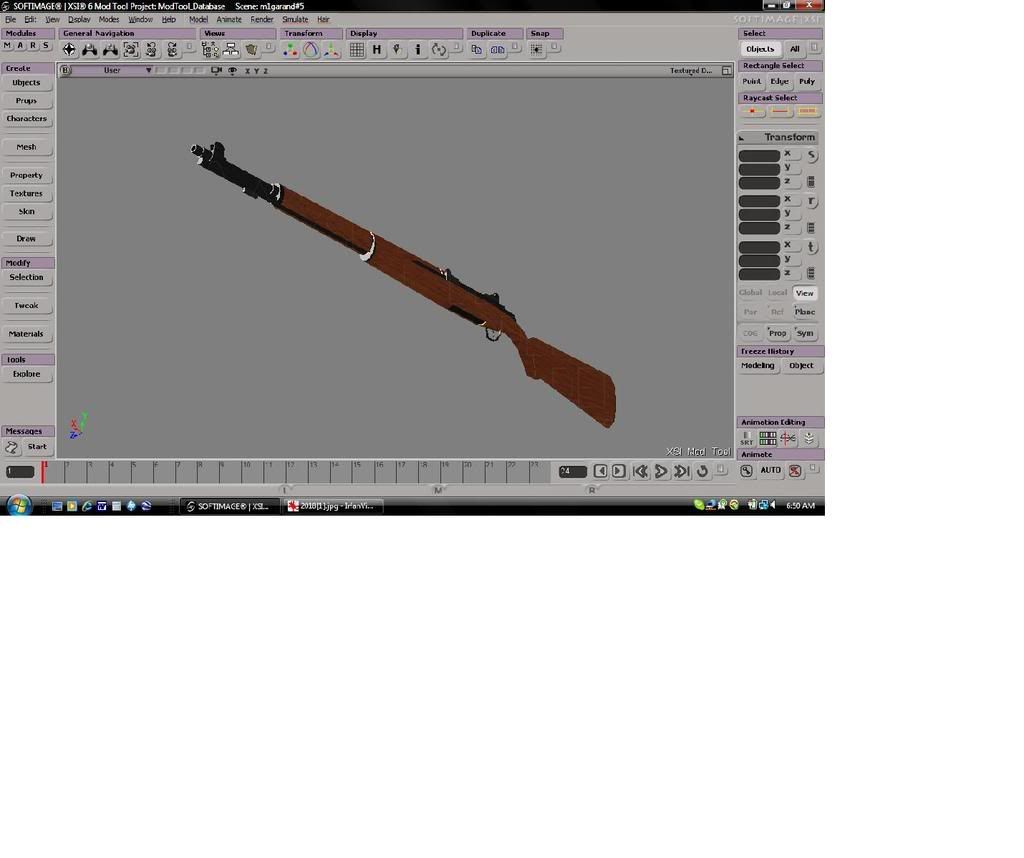This screenshot has height=858, width=1024.
Task: Click frame 10 on the timeline
Action: [x=246, y=466]
